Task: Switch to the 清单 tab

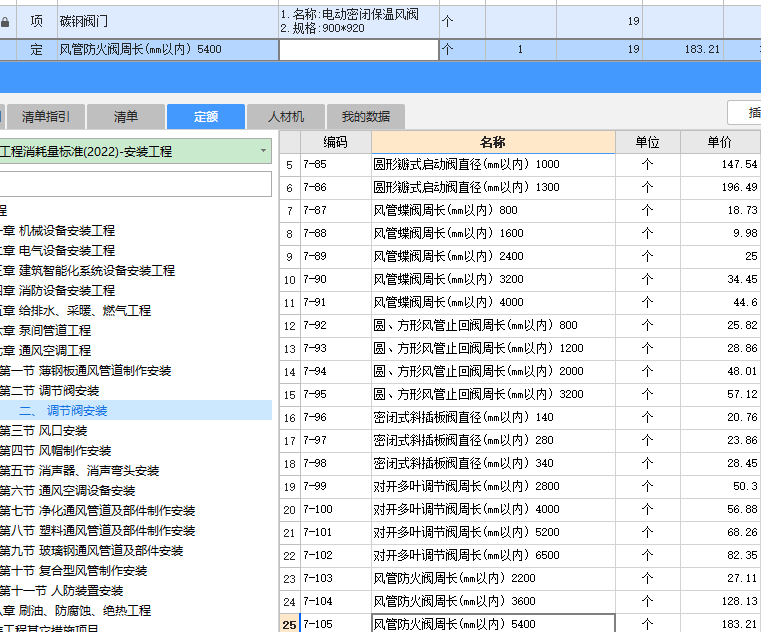Action: tap(126, 116)
